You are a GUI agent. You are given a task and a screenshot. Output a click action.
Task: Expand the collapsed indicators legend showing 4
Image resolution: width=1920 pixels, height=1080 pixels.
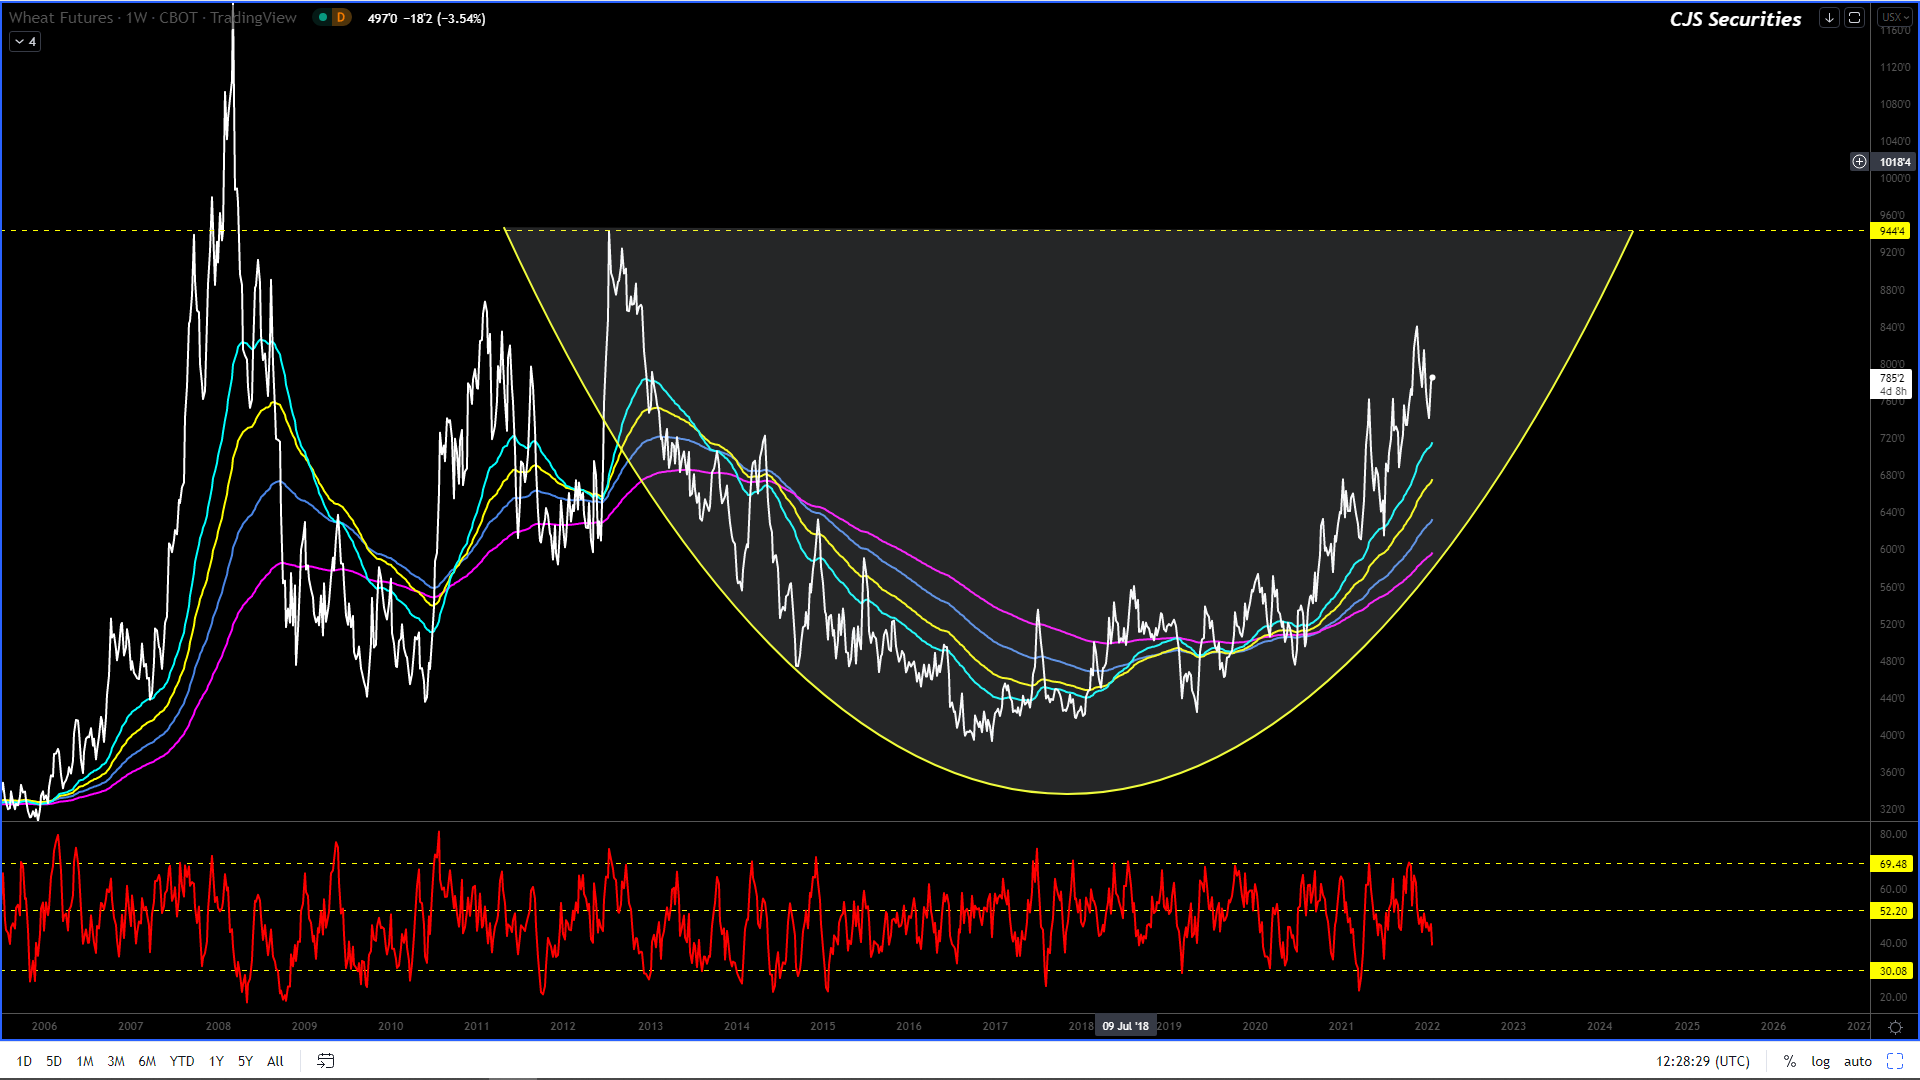pyautogui.click(x=25, y=42)
